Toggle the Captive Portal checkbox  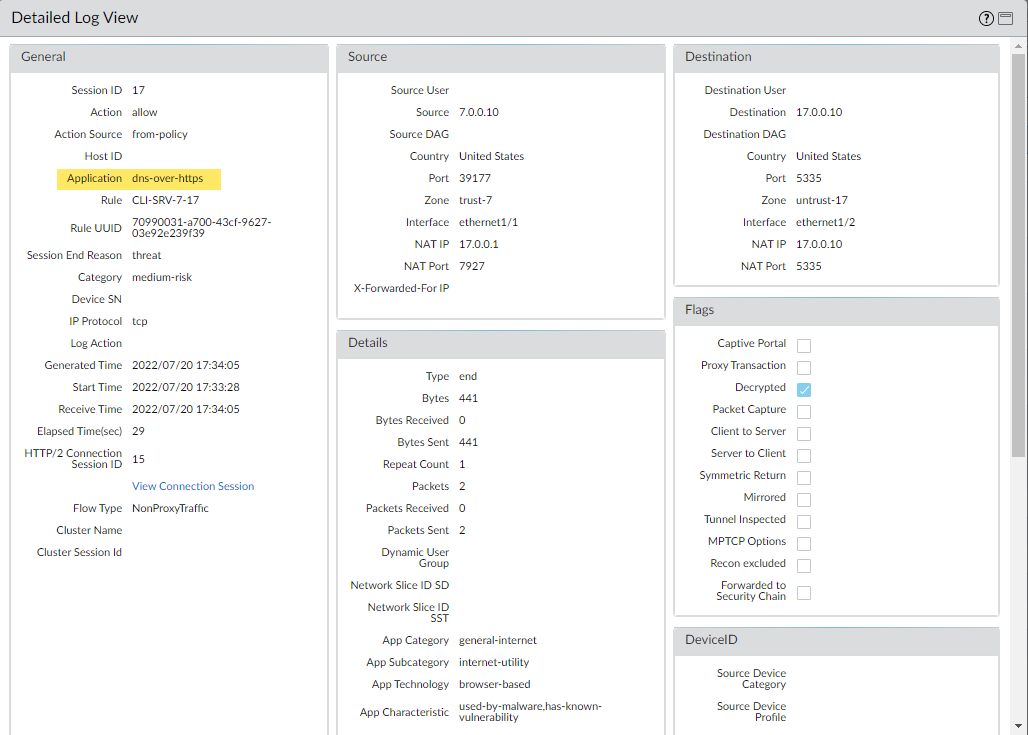(x=804, y=345)
